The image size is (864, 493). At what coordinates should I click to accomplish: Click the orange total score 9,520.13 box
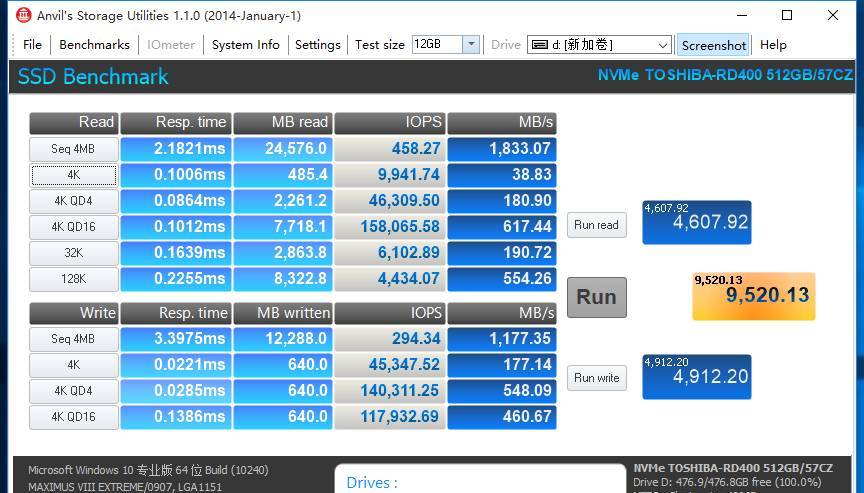pos(753,296)
